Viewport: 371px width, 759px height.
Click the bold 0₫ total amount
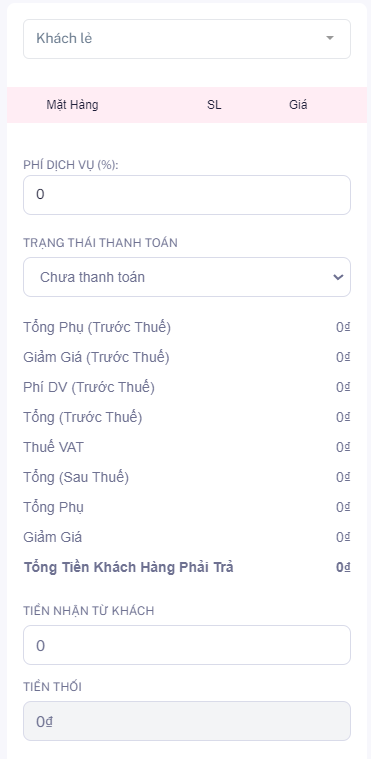pyautogui.click(x=343, y=567)
